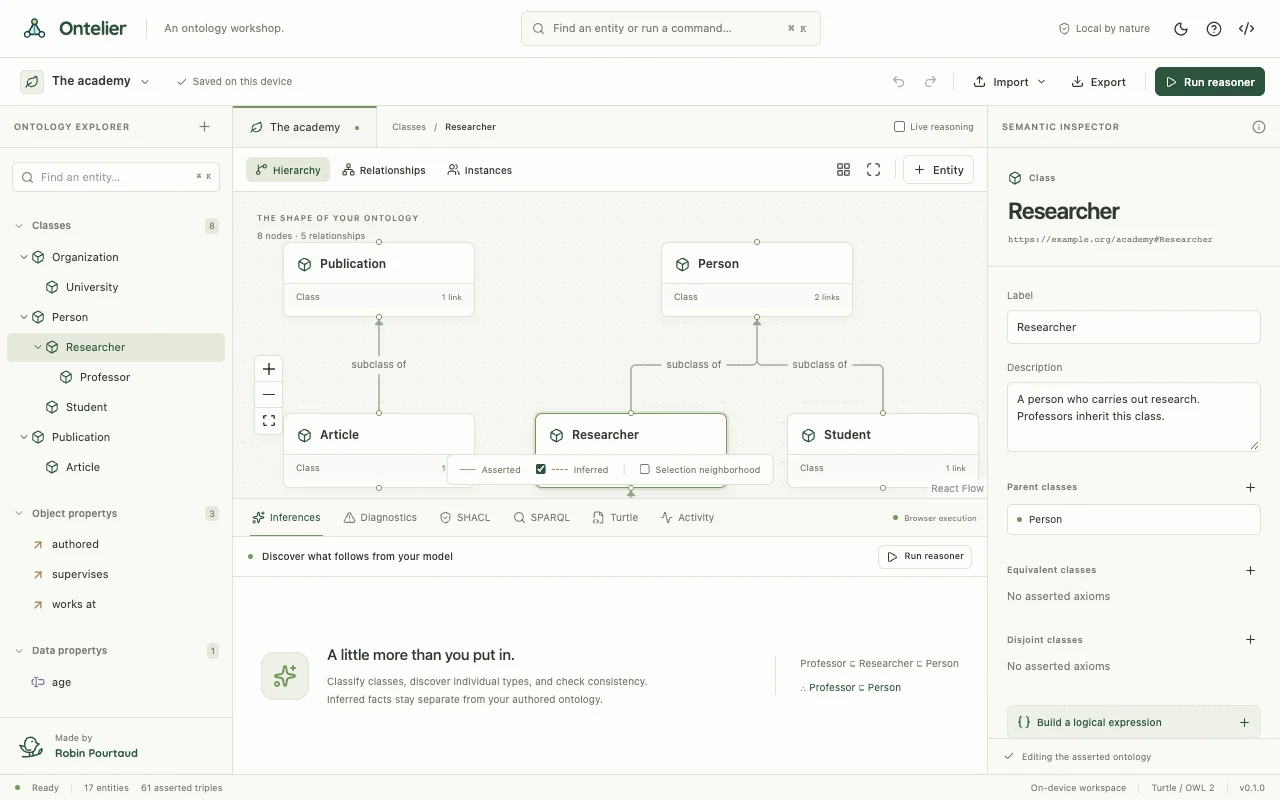Viewport: 1280px width, 800px height.
Task: Open Semantic Inspector info icon
Action: pyautogui.click(x=1259, y=127)
